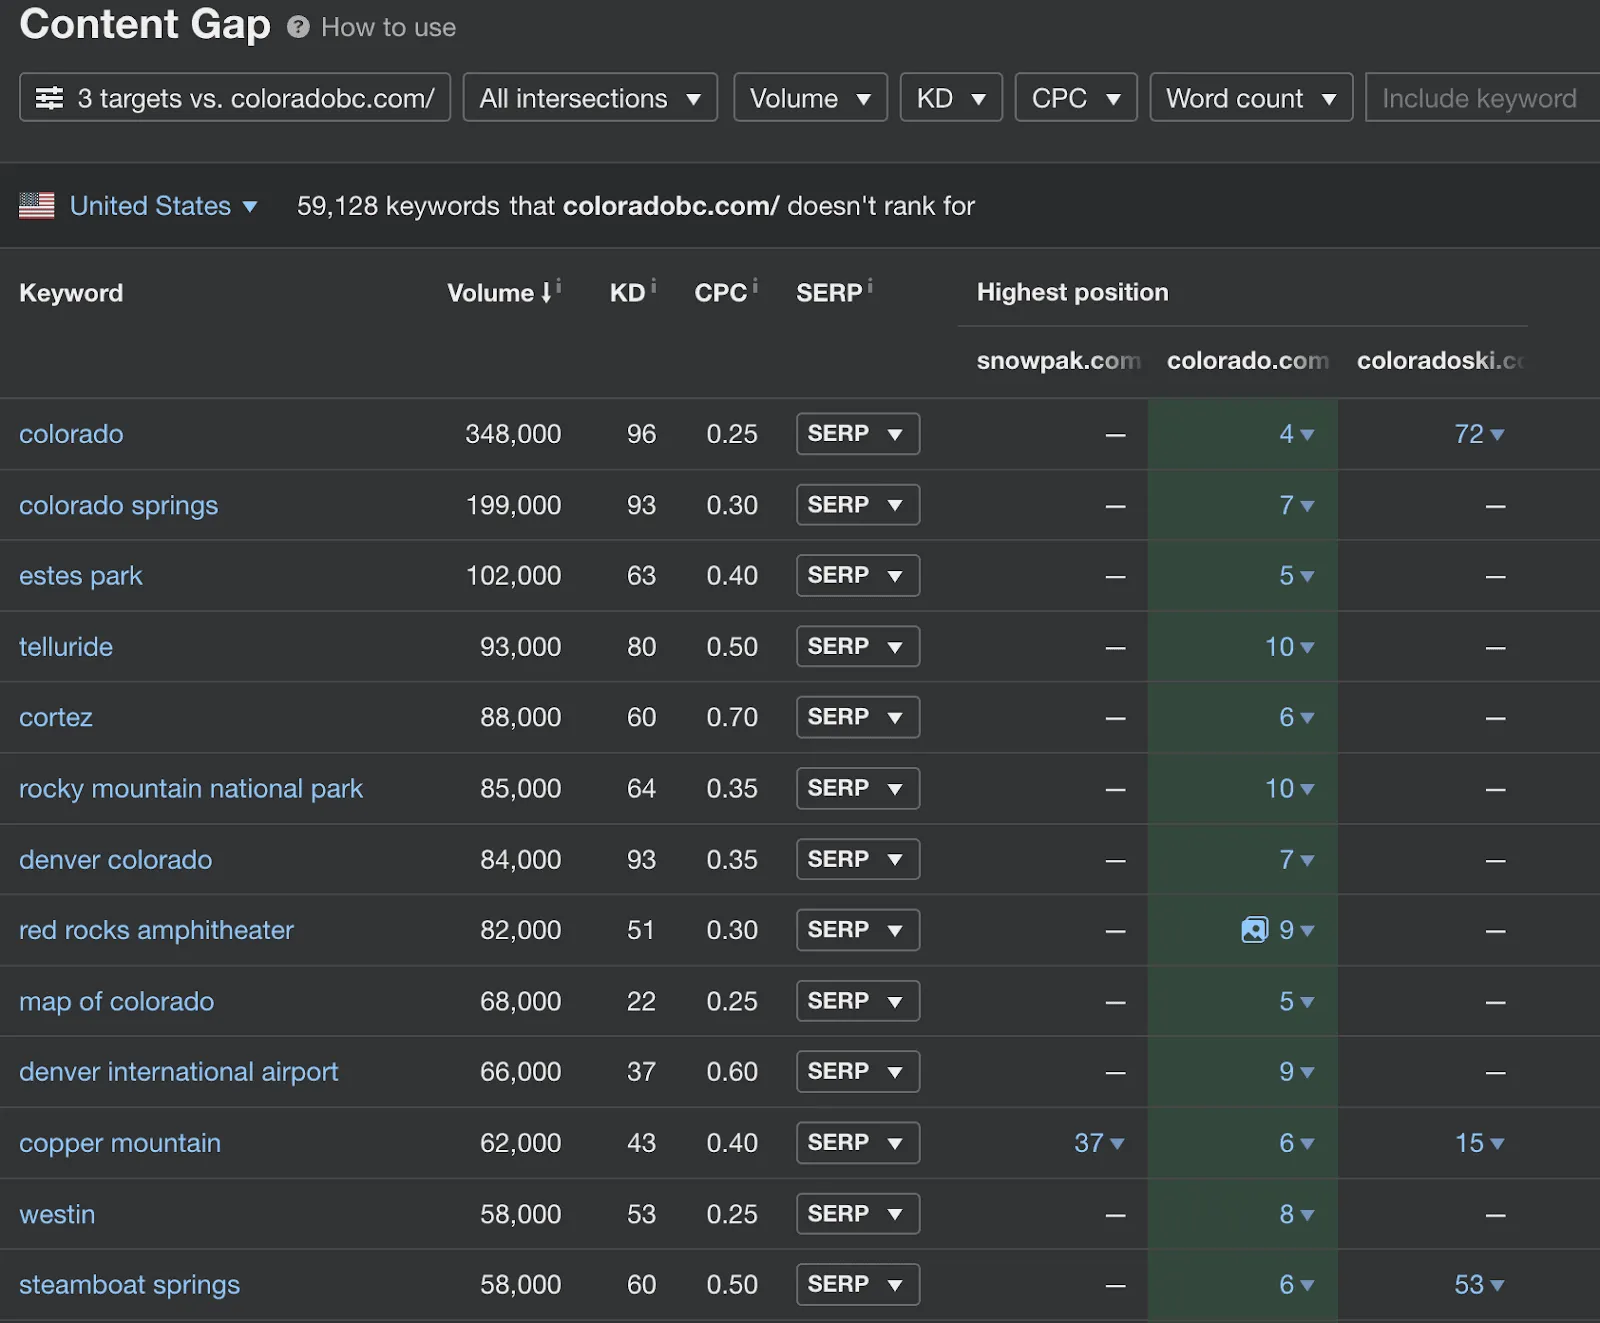This screenshot has height=1323, width=1600.
Task: Open the Word count filter dropdown
Action: [x=1251, y=97]
